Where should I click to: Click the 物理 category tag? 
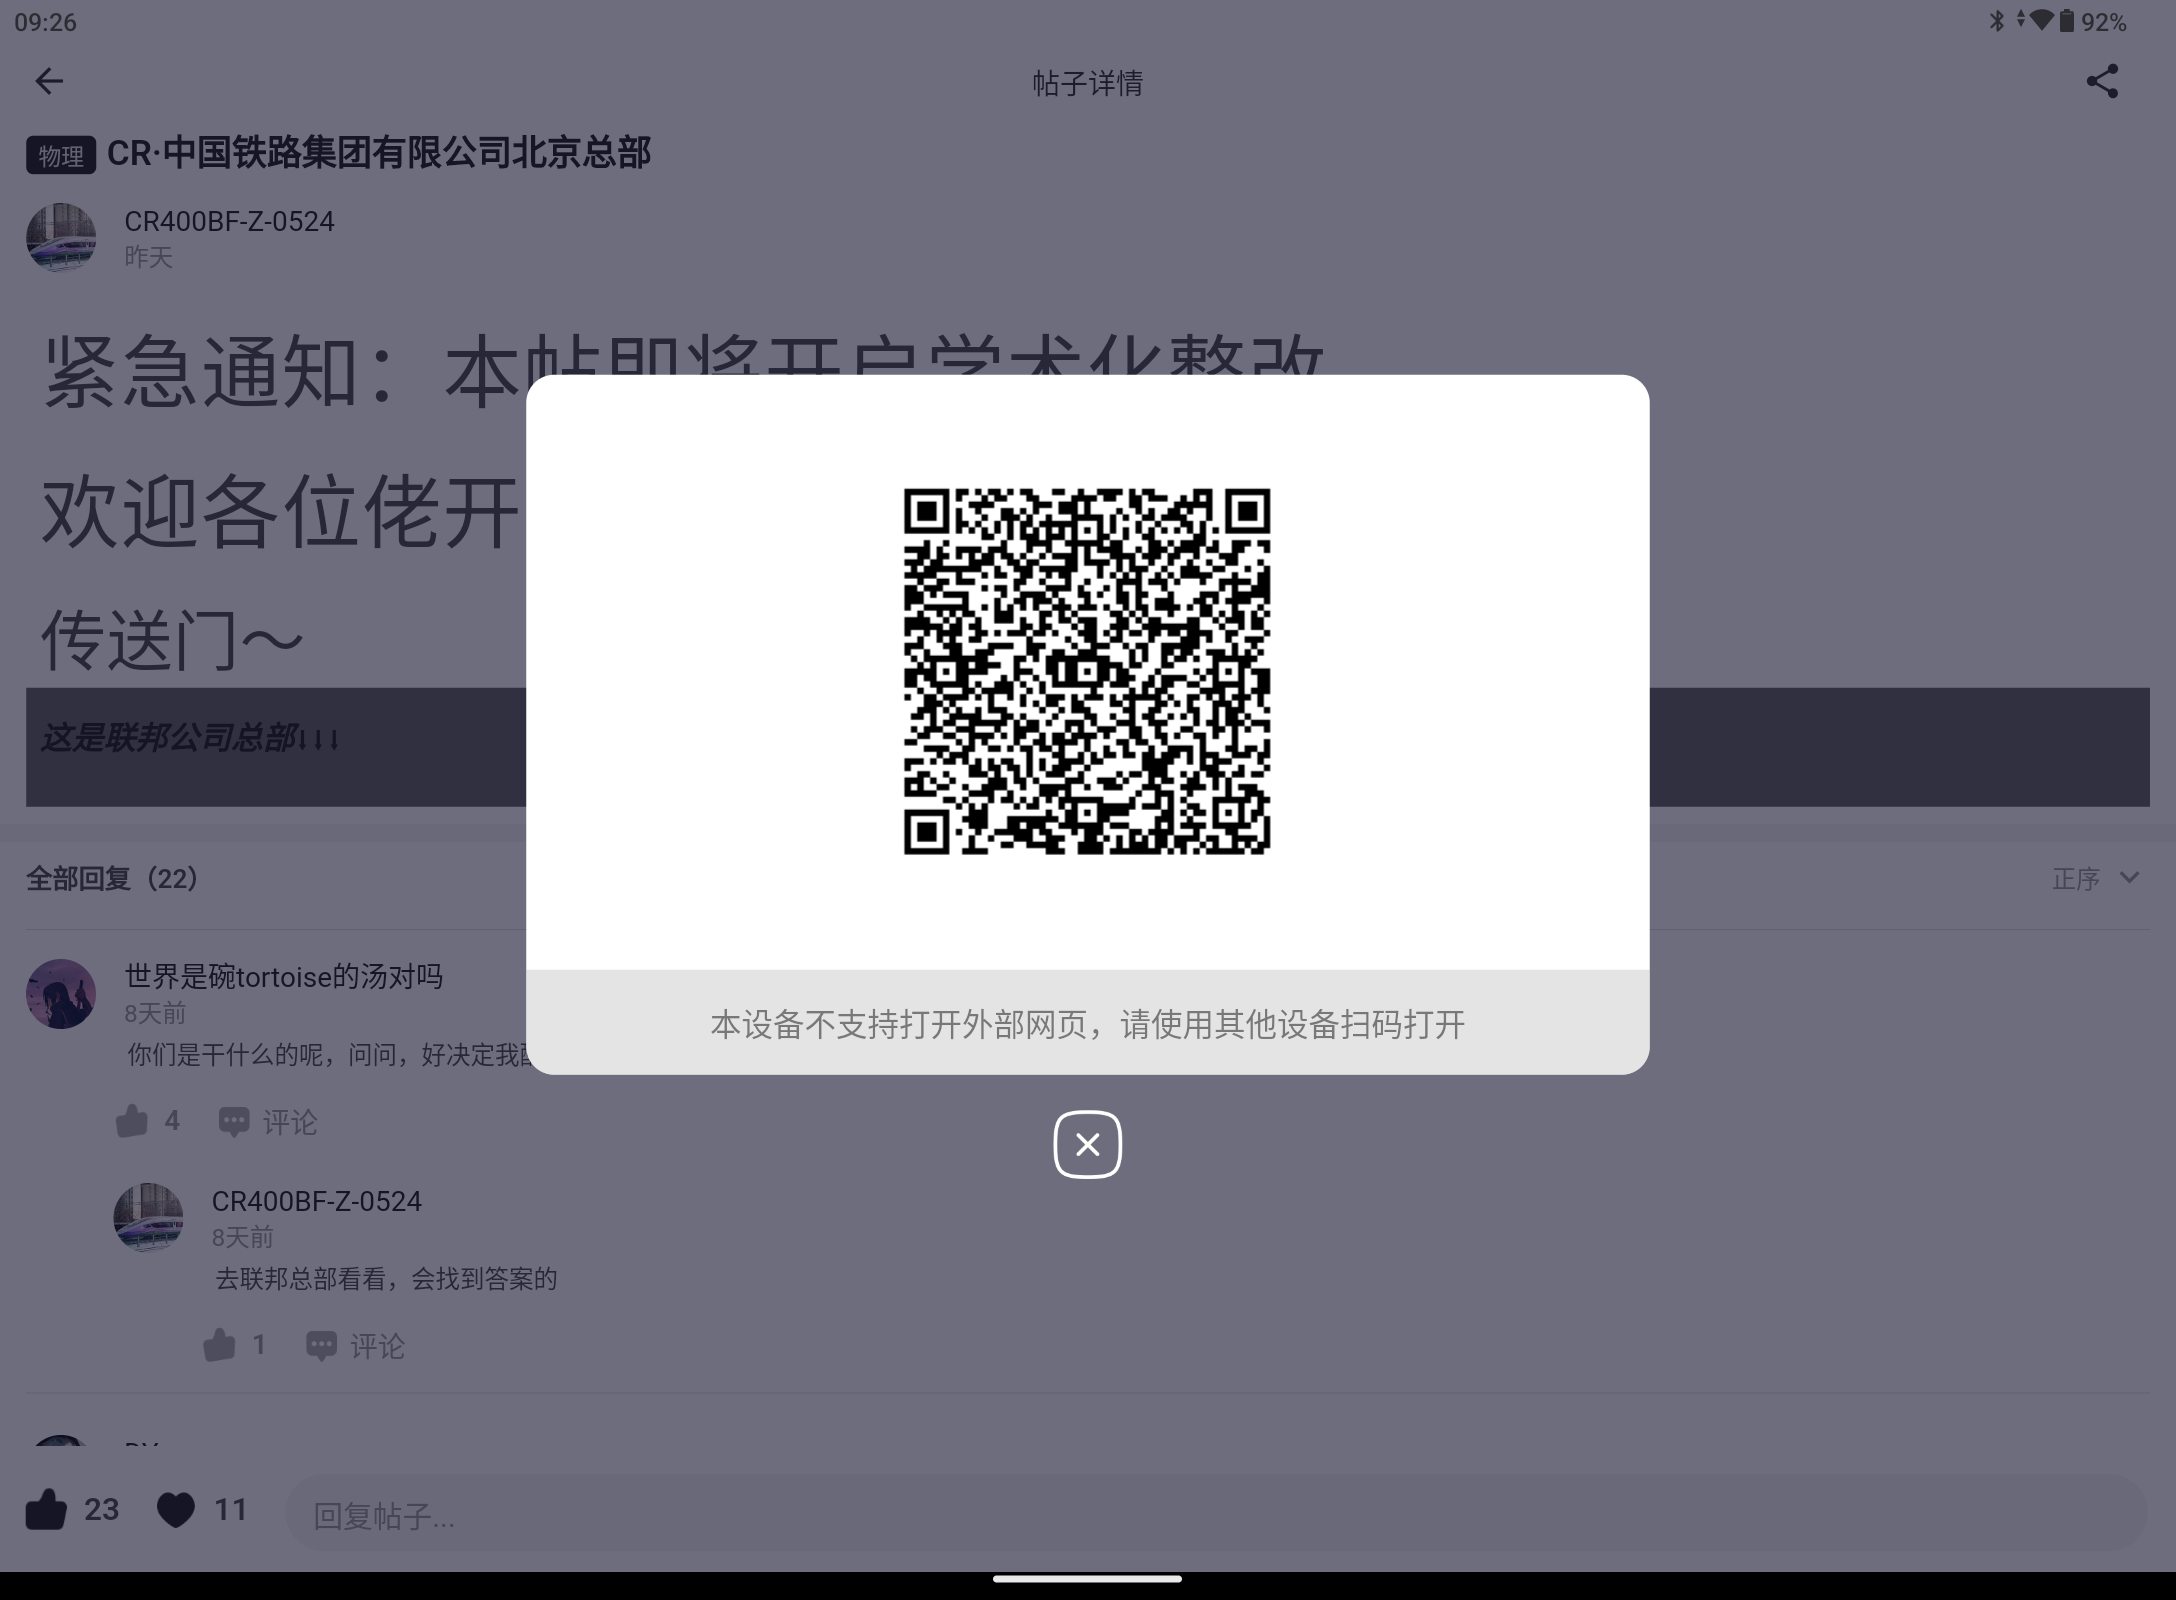[x=61, y=155]
